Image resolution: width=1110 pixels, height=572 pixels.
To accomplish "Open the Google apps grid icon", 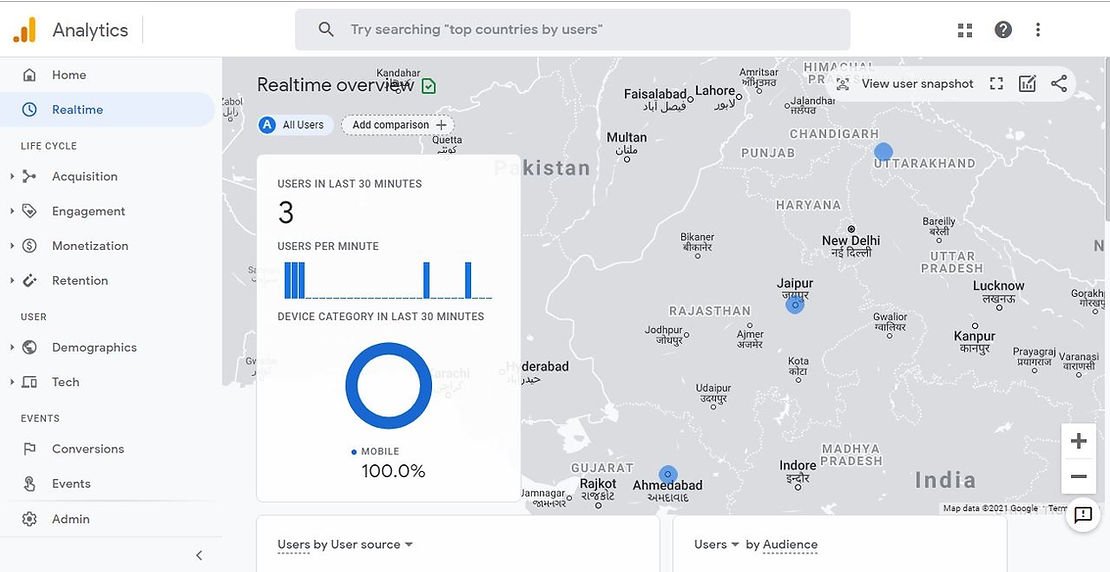I will click(x=965, y=30).
